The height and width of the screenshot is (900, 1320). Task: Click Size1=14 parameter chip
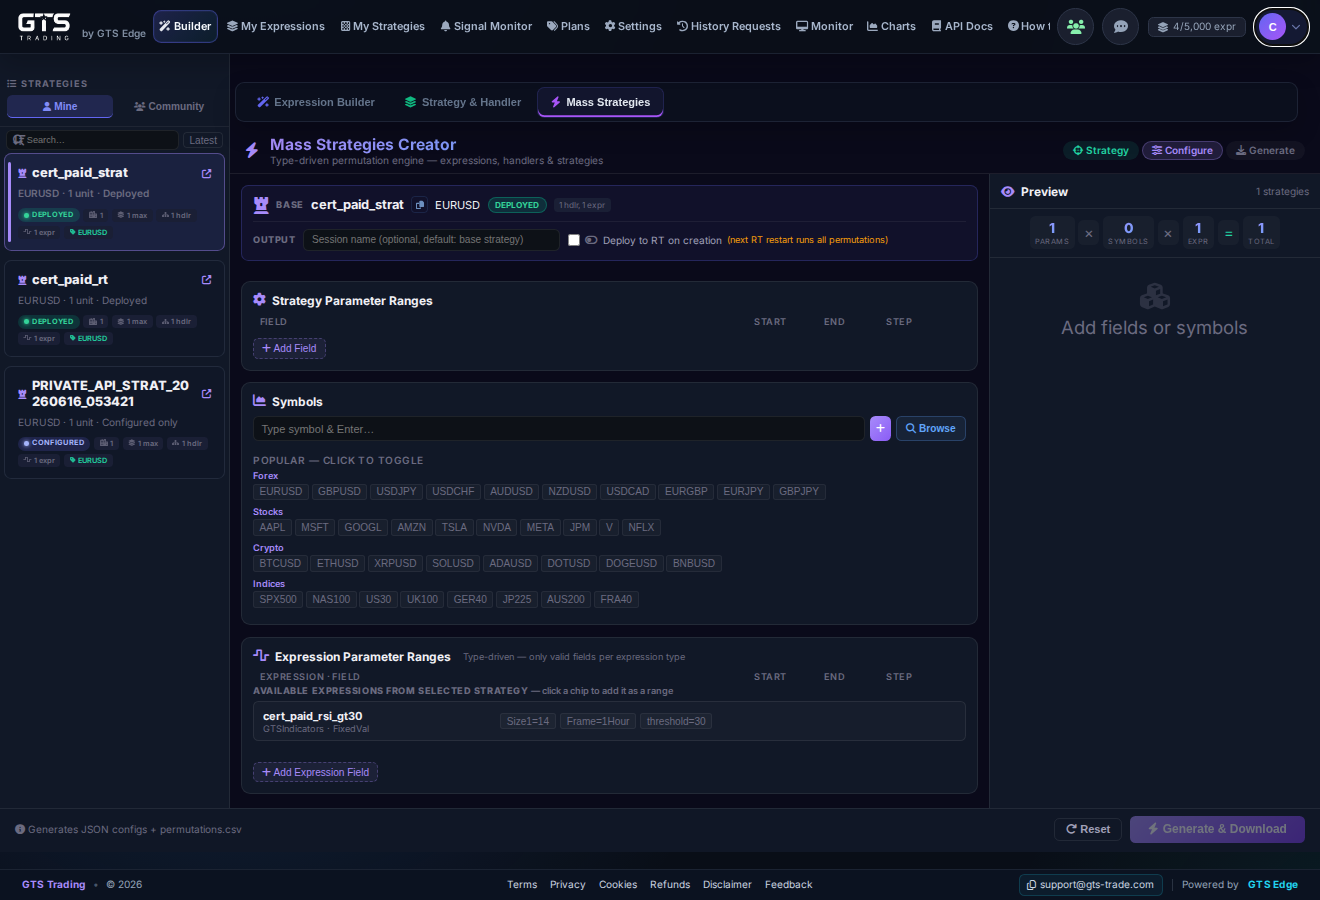[x=528, y=721]
